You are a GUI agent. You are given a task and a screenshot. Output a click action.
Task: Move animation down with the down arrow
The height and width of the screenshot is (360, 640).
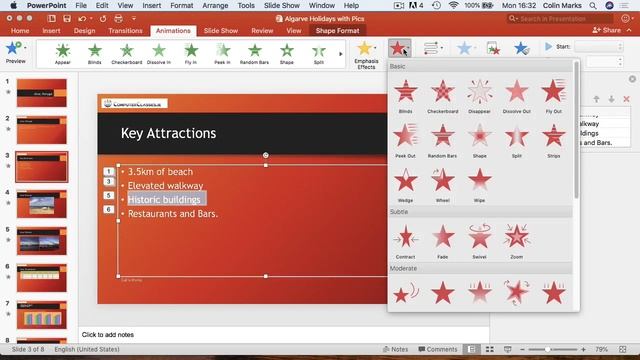(611, 99)
